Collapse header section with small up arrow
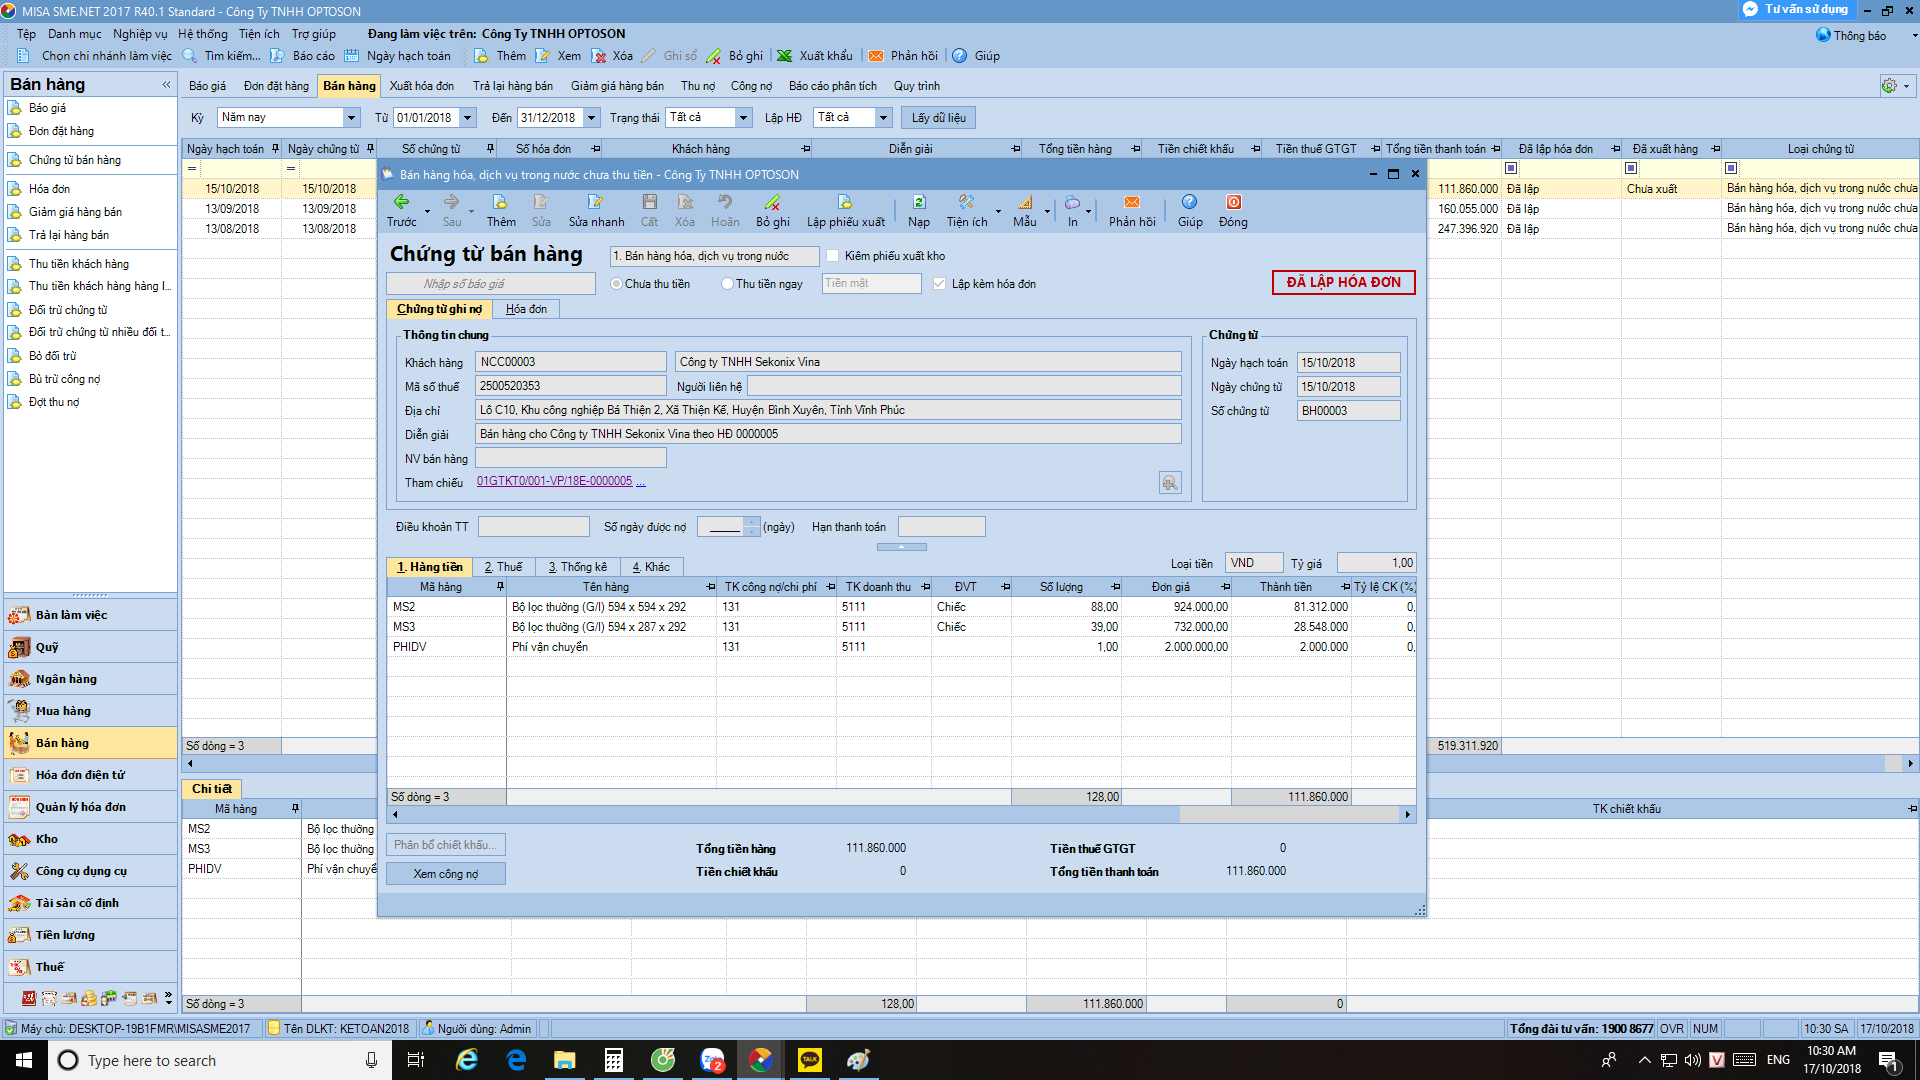Image resolution: width=1920 pixels, height=1080 pixels. pos(901,547)
